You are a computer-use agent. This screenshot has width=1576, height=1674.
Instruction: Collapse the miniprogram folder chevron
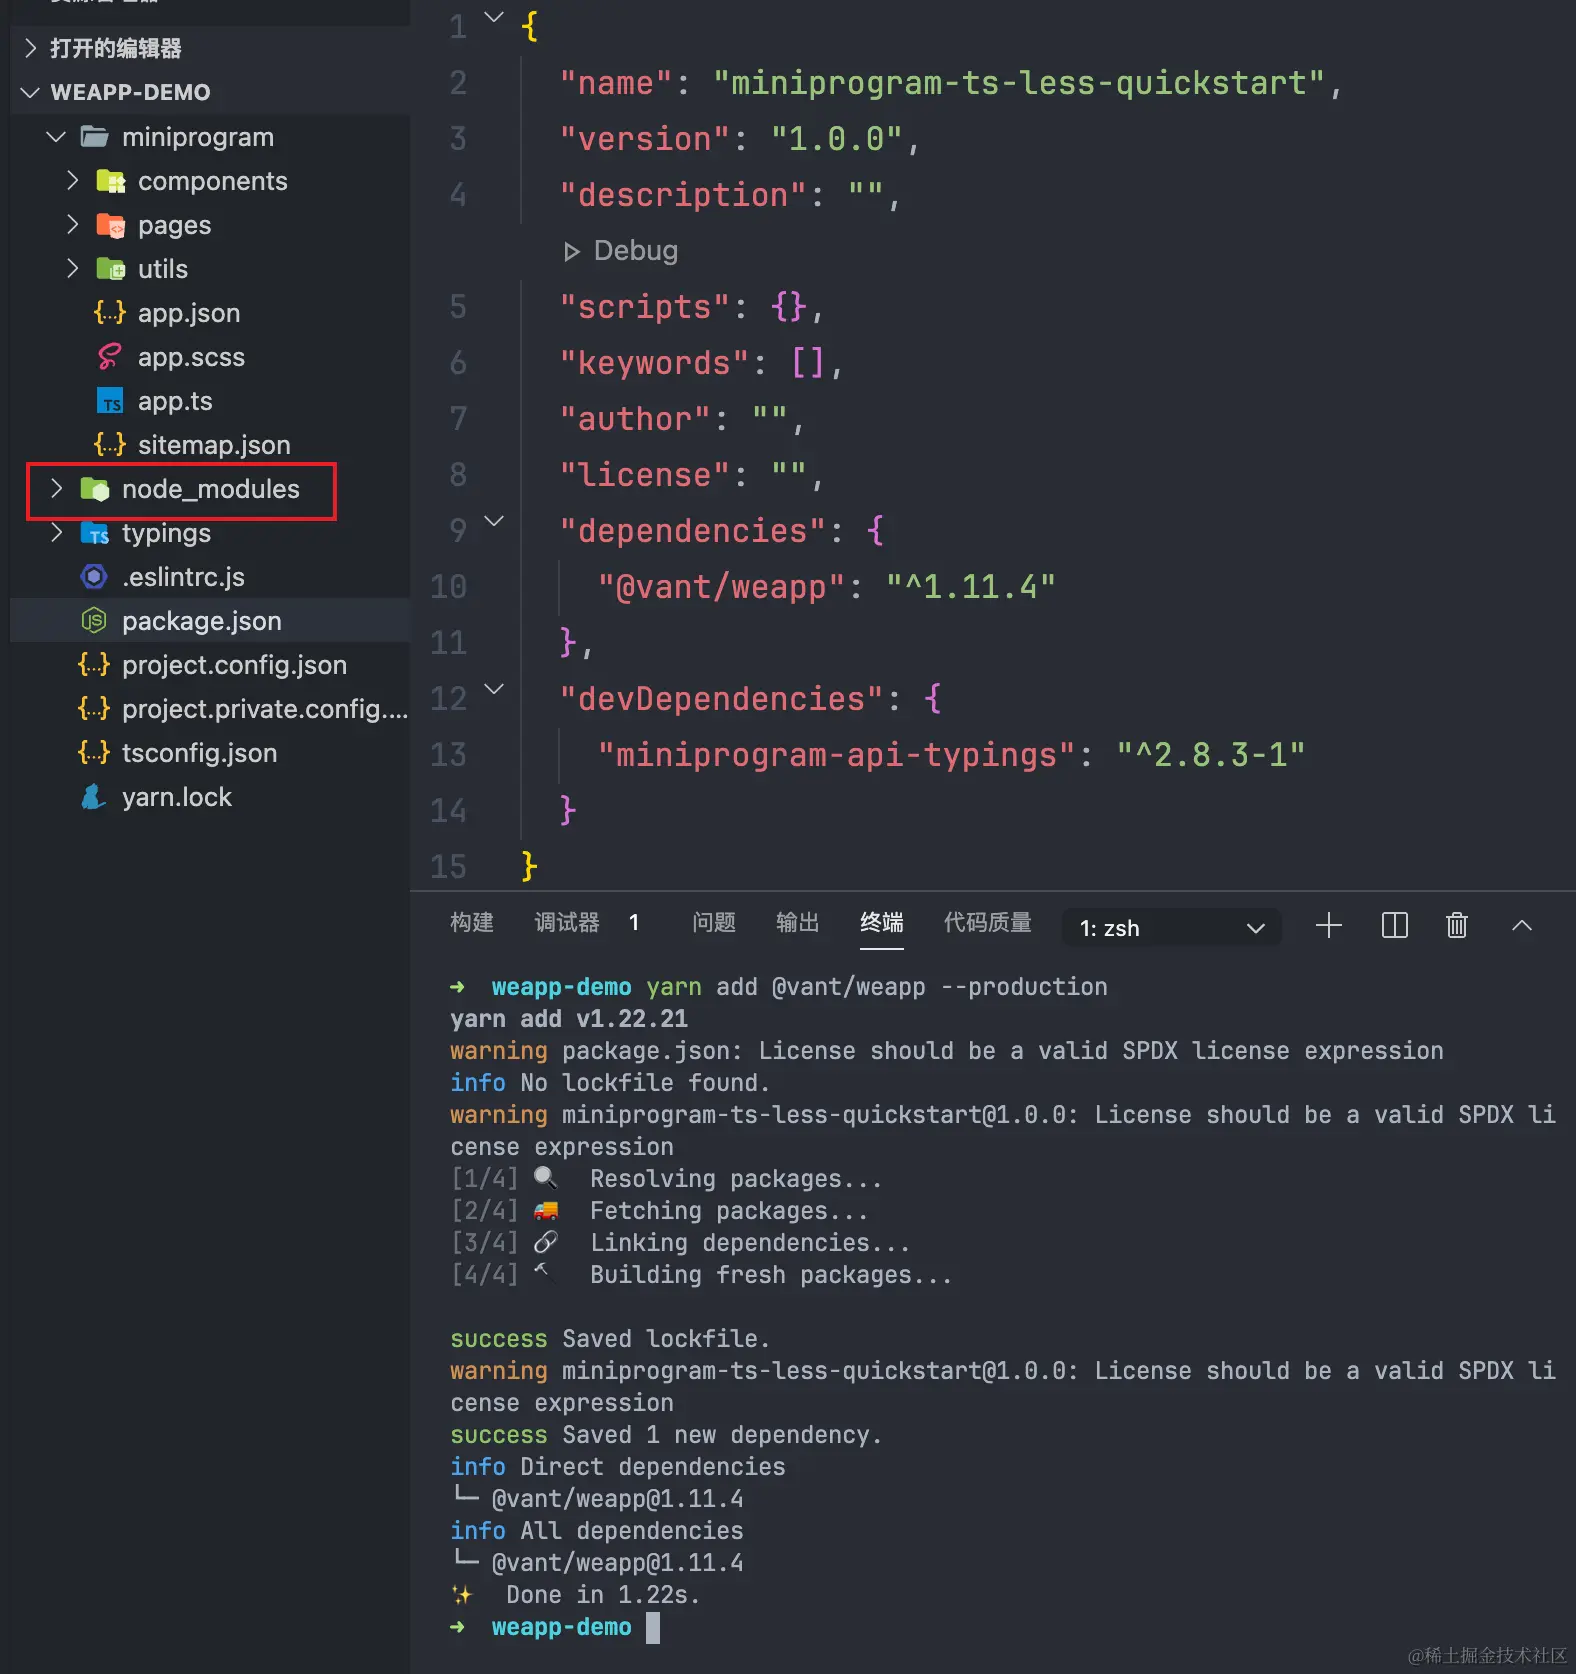click(56, 136)
